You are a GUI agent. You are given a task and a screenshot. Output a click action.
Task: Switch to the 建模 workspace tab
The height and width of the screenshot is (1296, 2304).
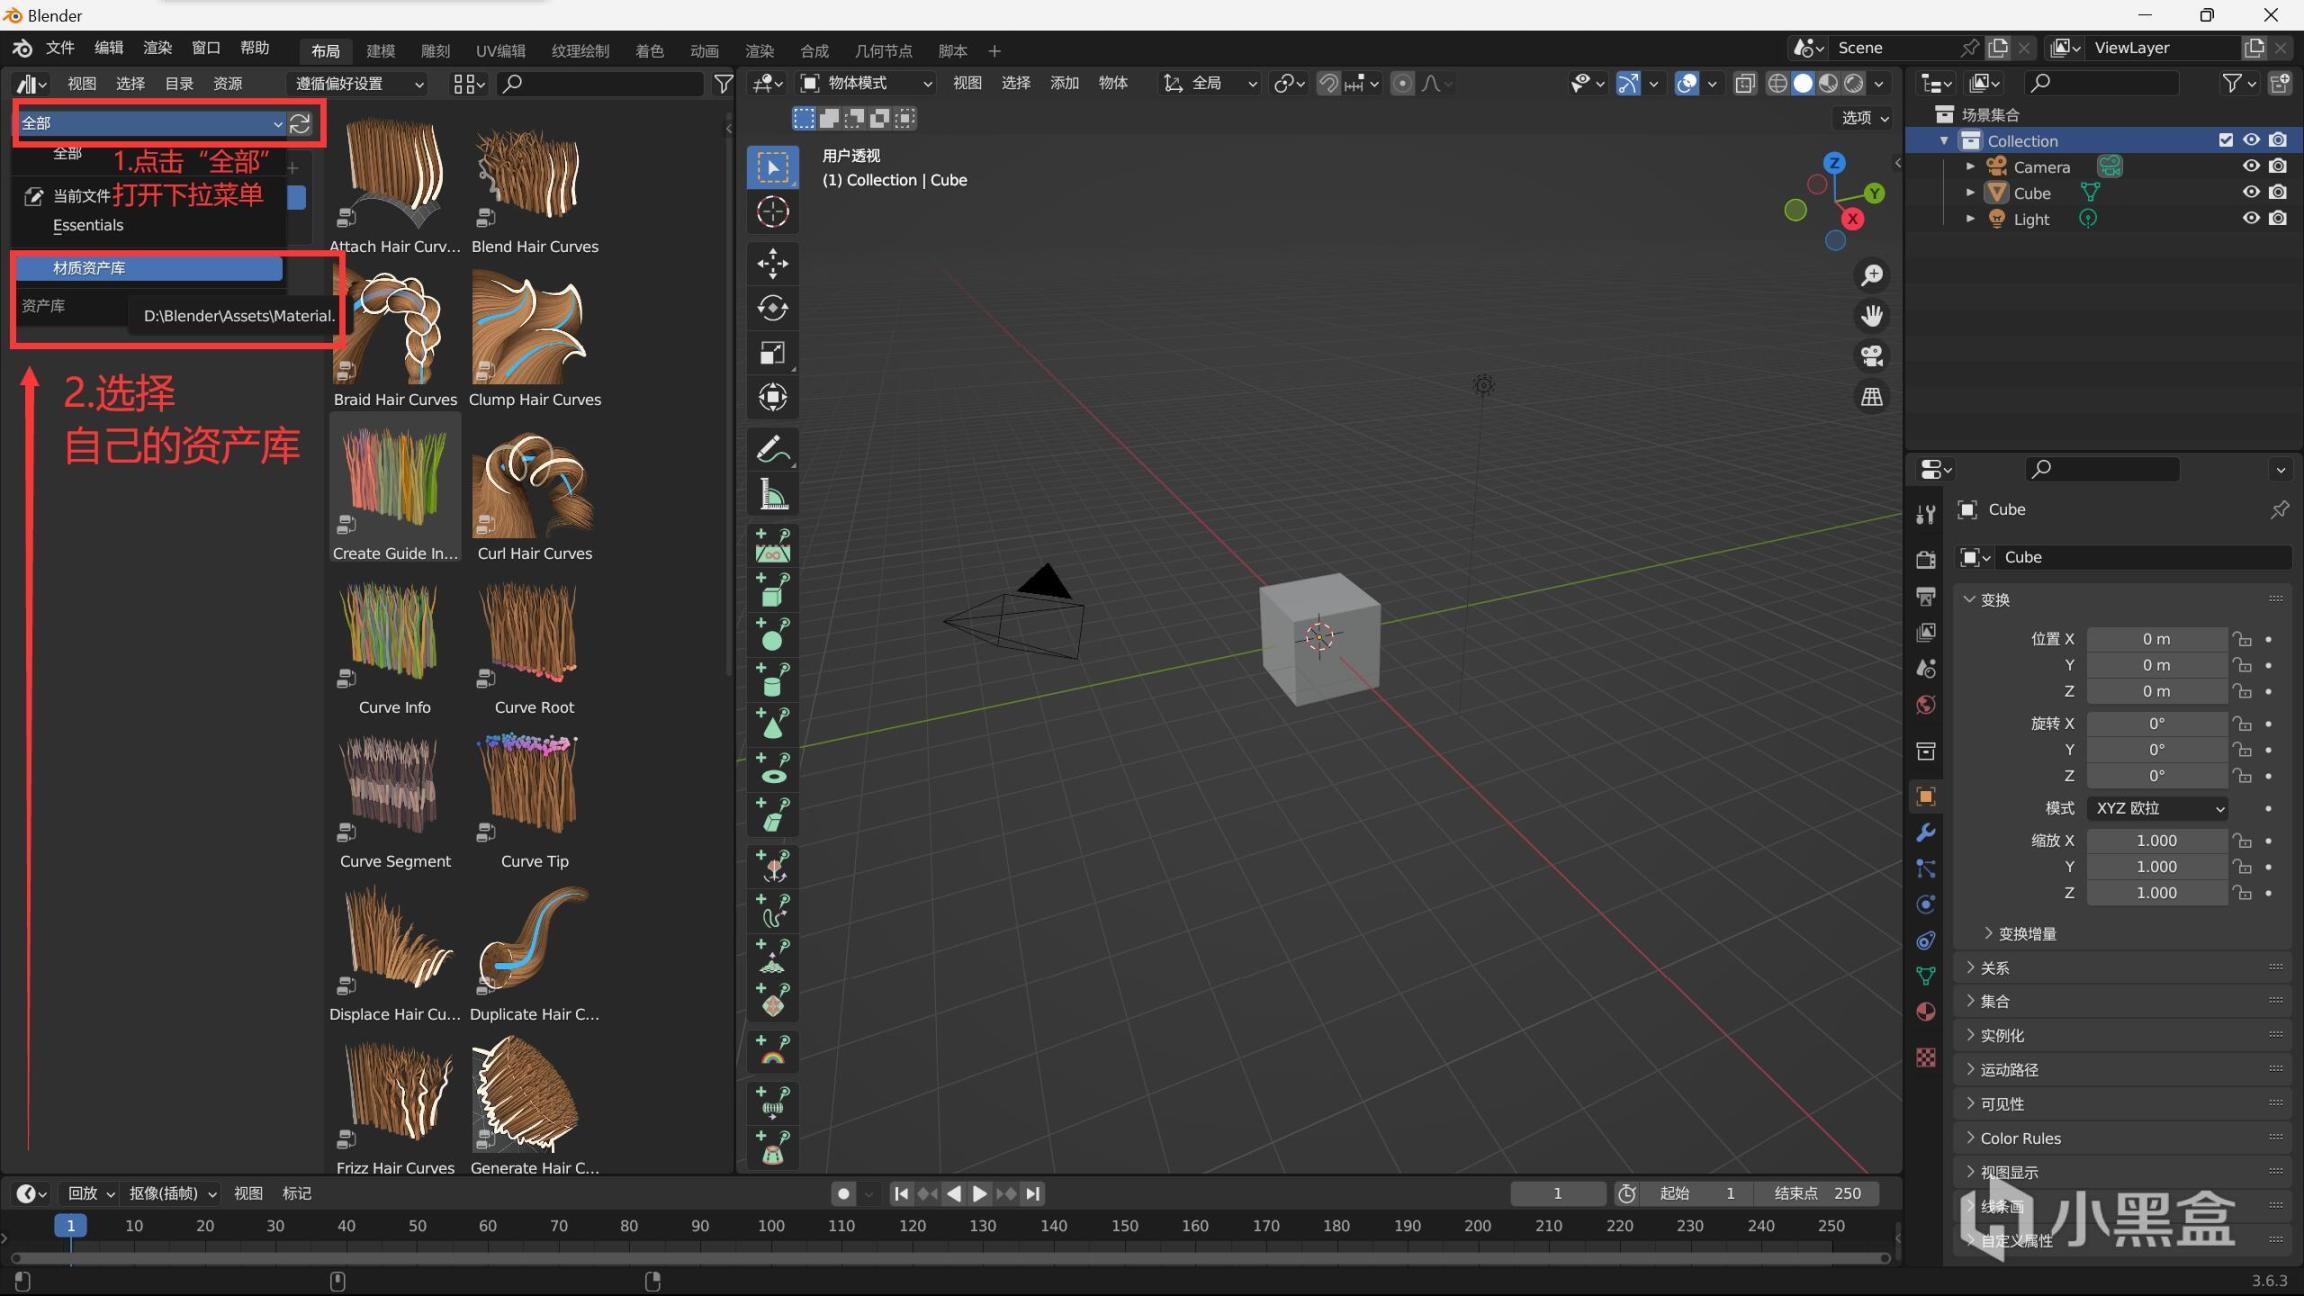(380, 51)
